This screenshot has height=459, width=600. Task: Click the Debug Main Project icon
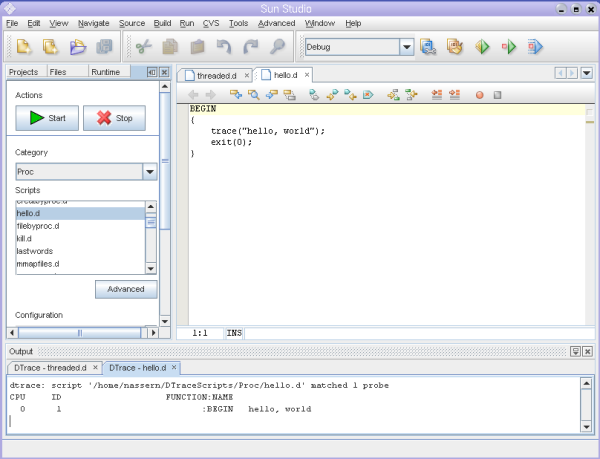click(x=509, y=47)
